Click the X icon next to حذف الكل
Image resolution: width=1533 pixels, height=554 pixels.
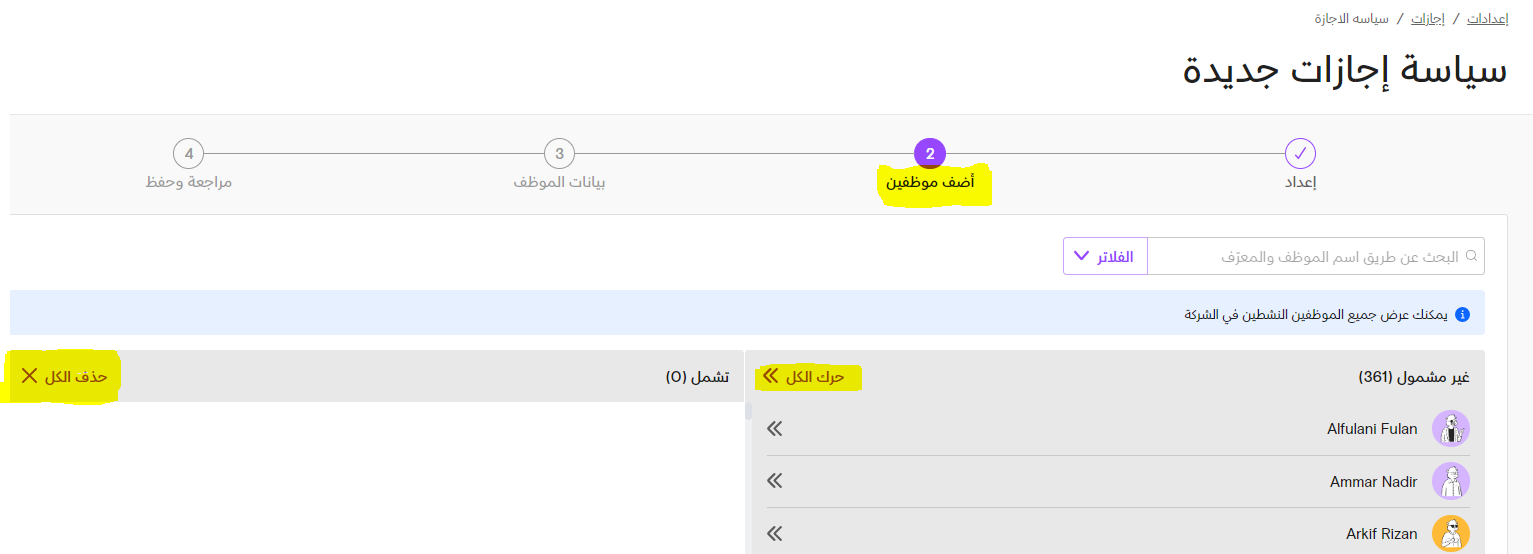[x=29, y=376]
